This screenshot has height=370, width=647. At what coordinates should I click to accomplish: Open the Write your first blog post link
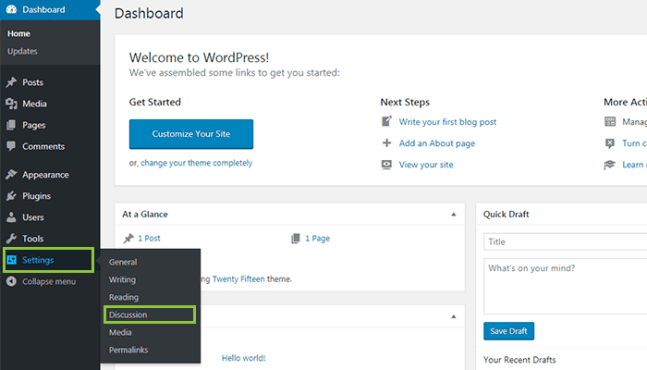coord(447,122)
